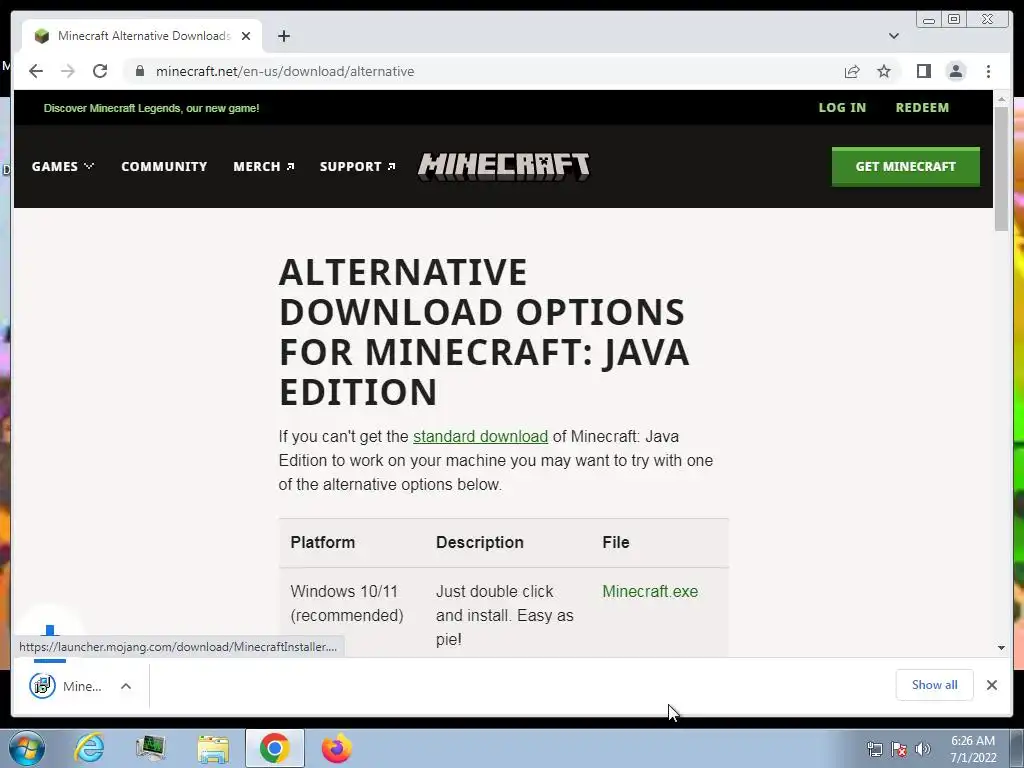
Task: Open the SUPPORT external link
Action: (357, 167)
